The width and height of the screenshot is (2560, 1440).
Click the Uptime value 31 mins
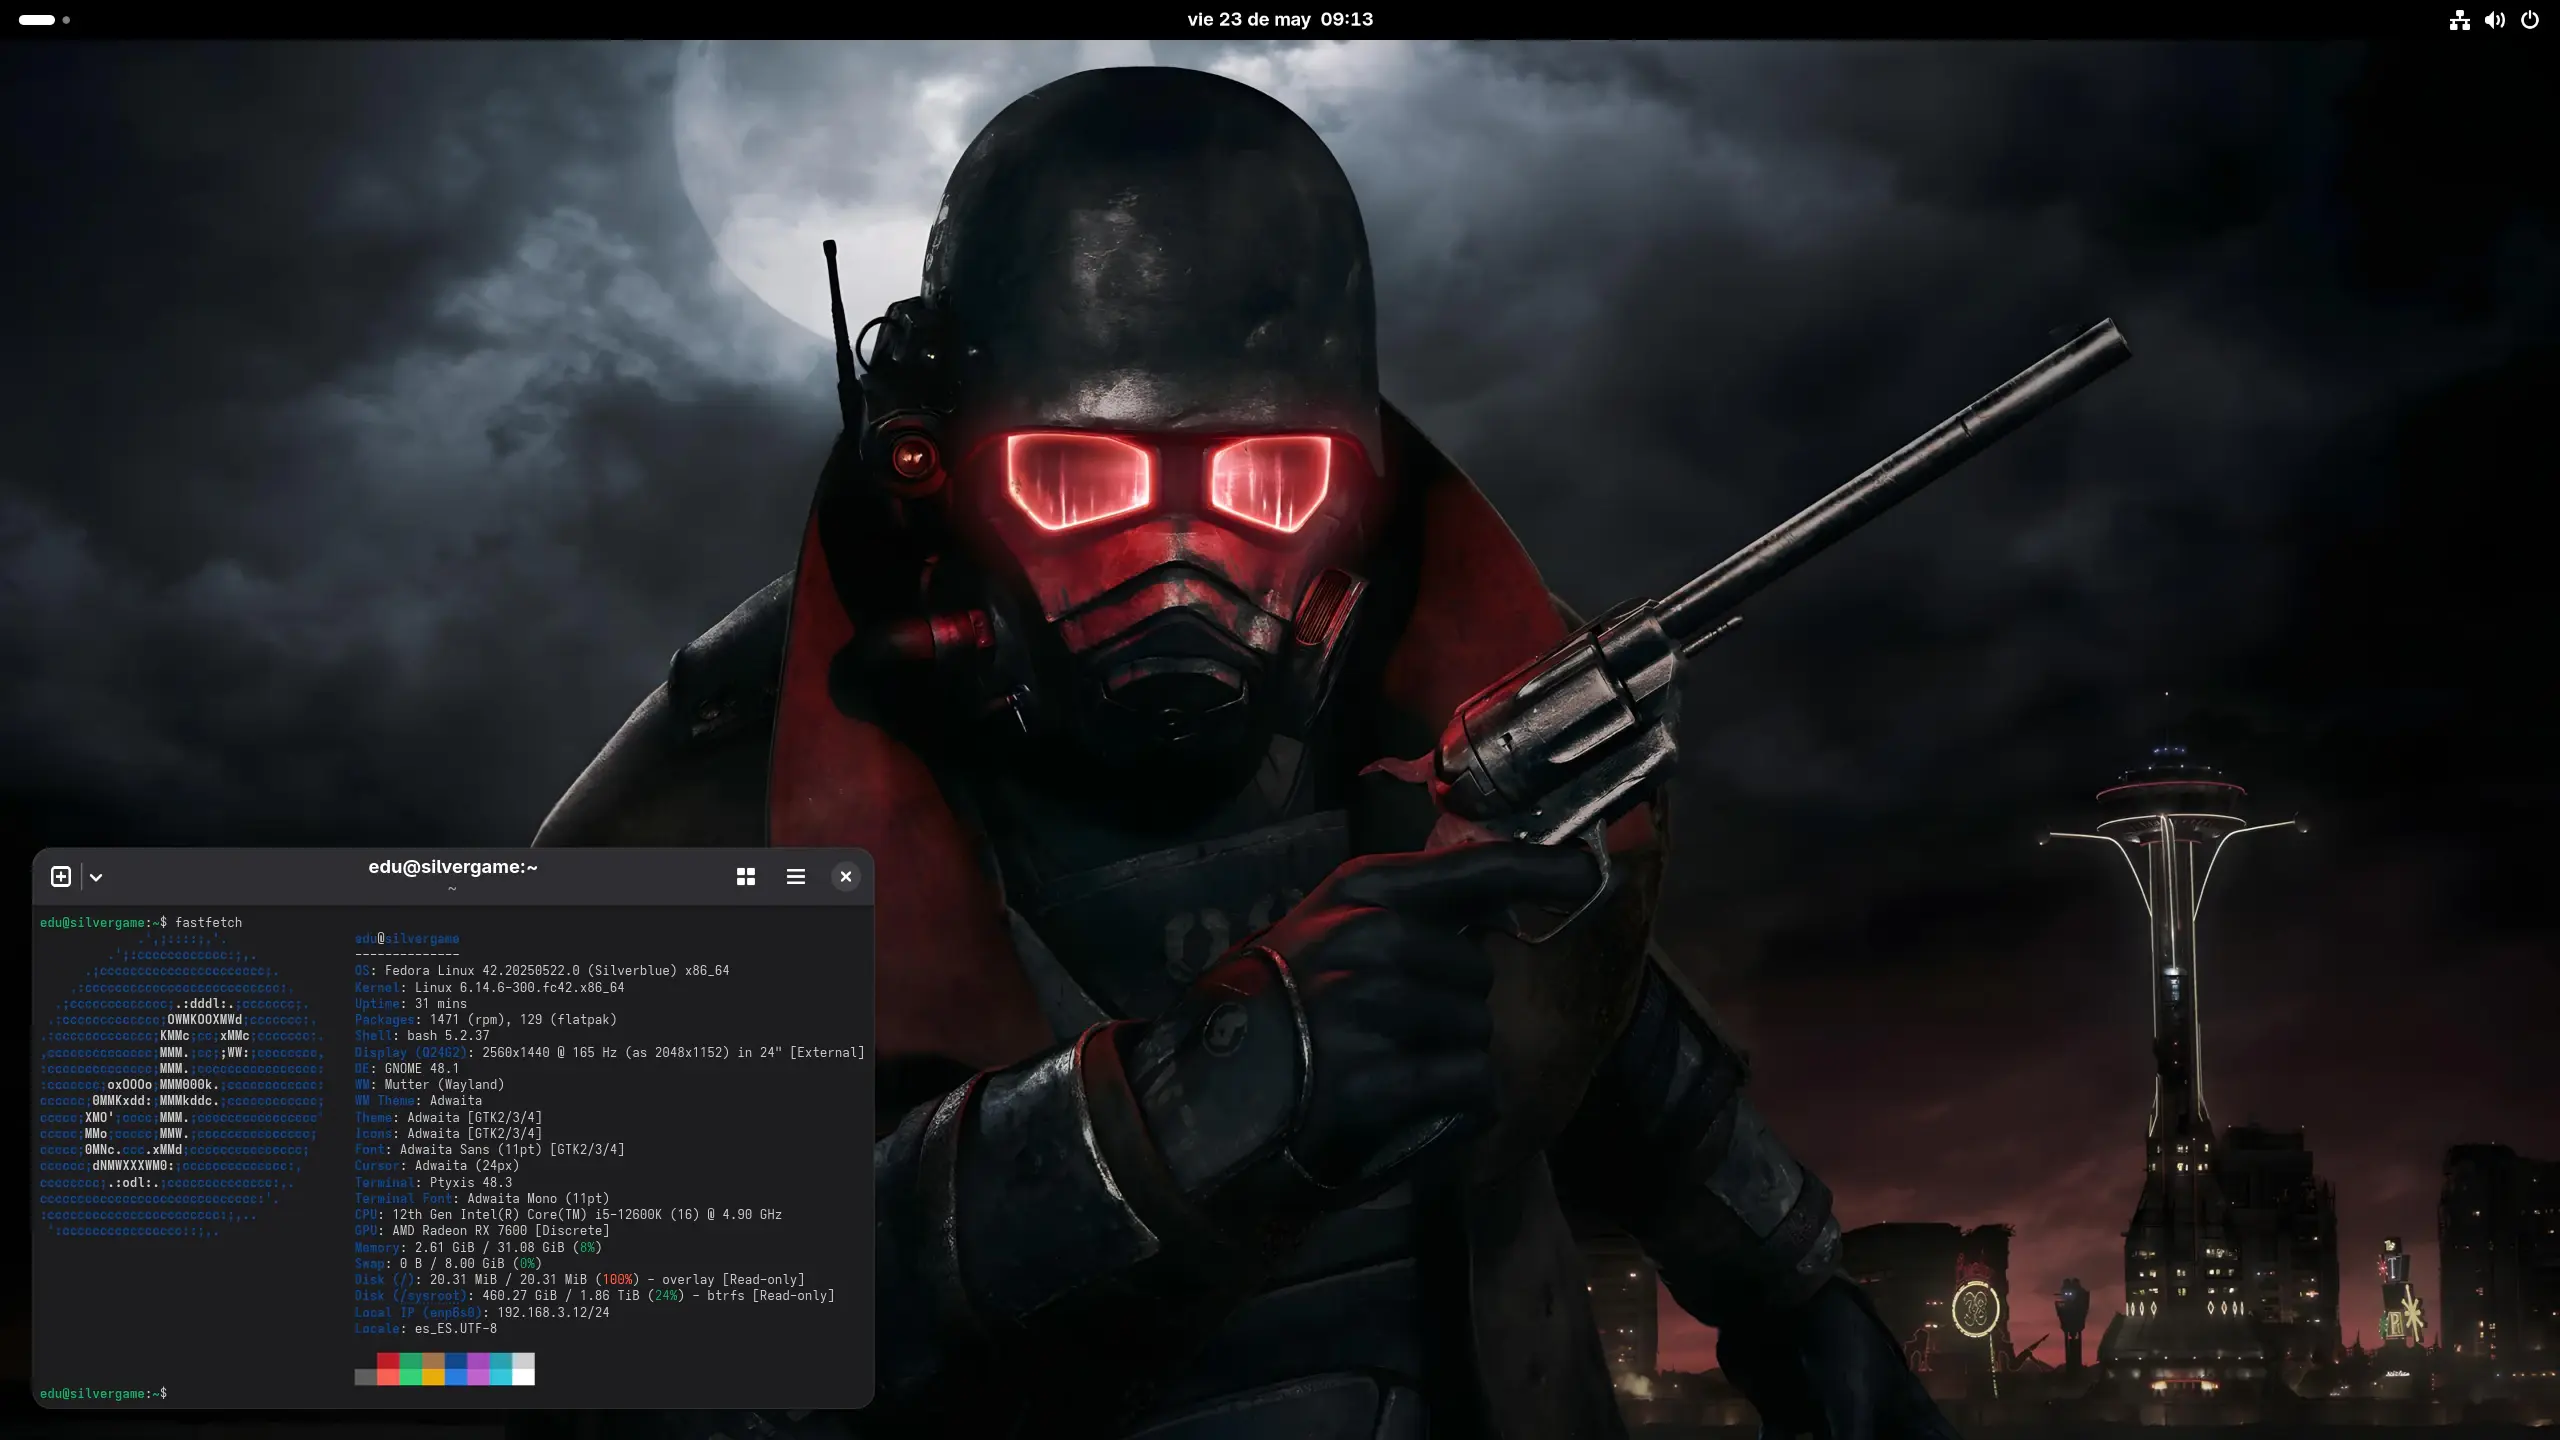[x=441, y=1003]
